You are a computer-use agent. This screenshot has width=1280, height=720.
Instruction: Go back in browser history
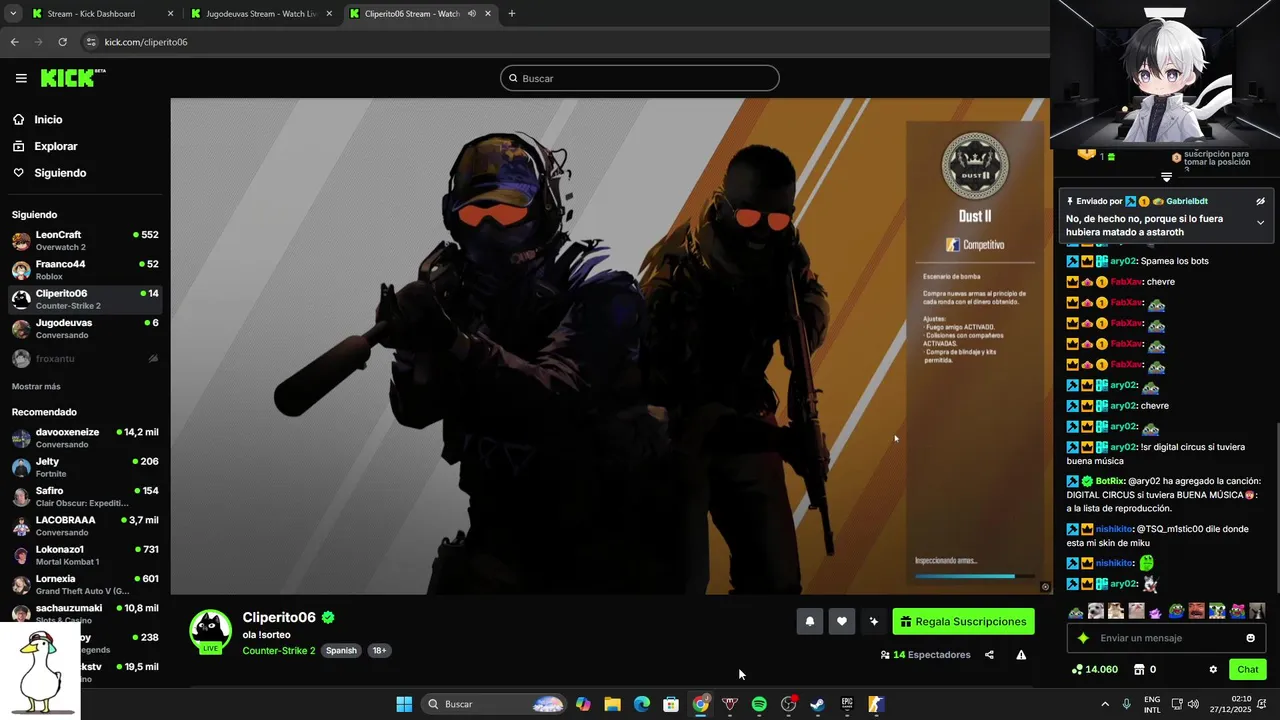pyautogui.click(x=14, y=42)
